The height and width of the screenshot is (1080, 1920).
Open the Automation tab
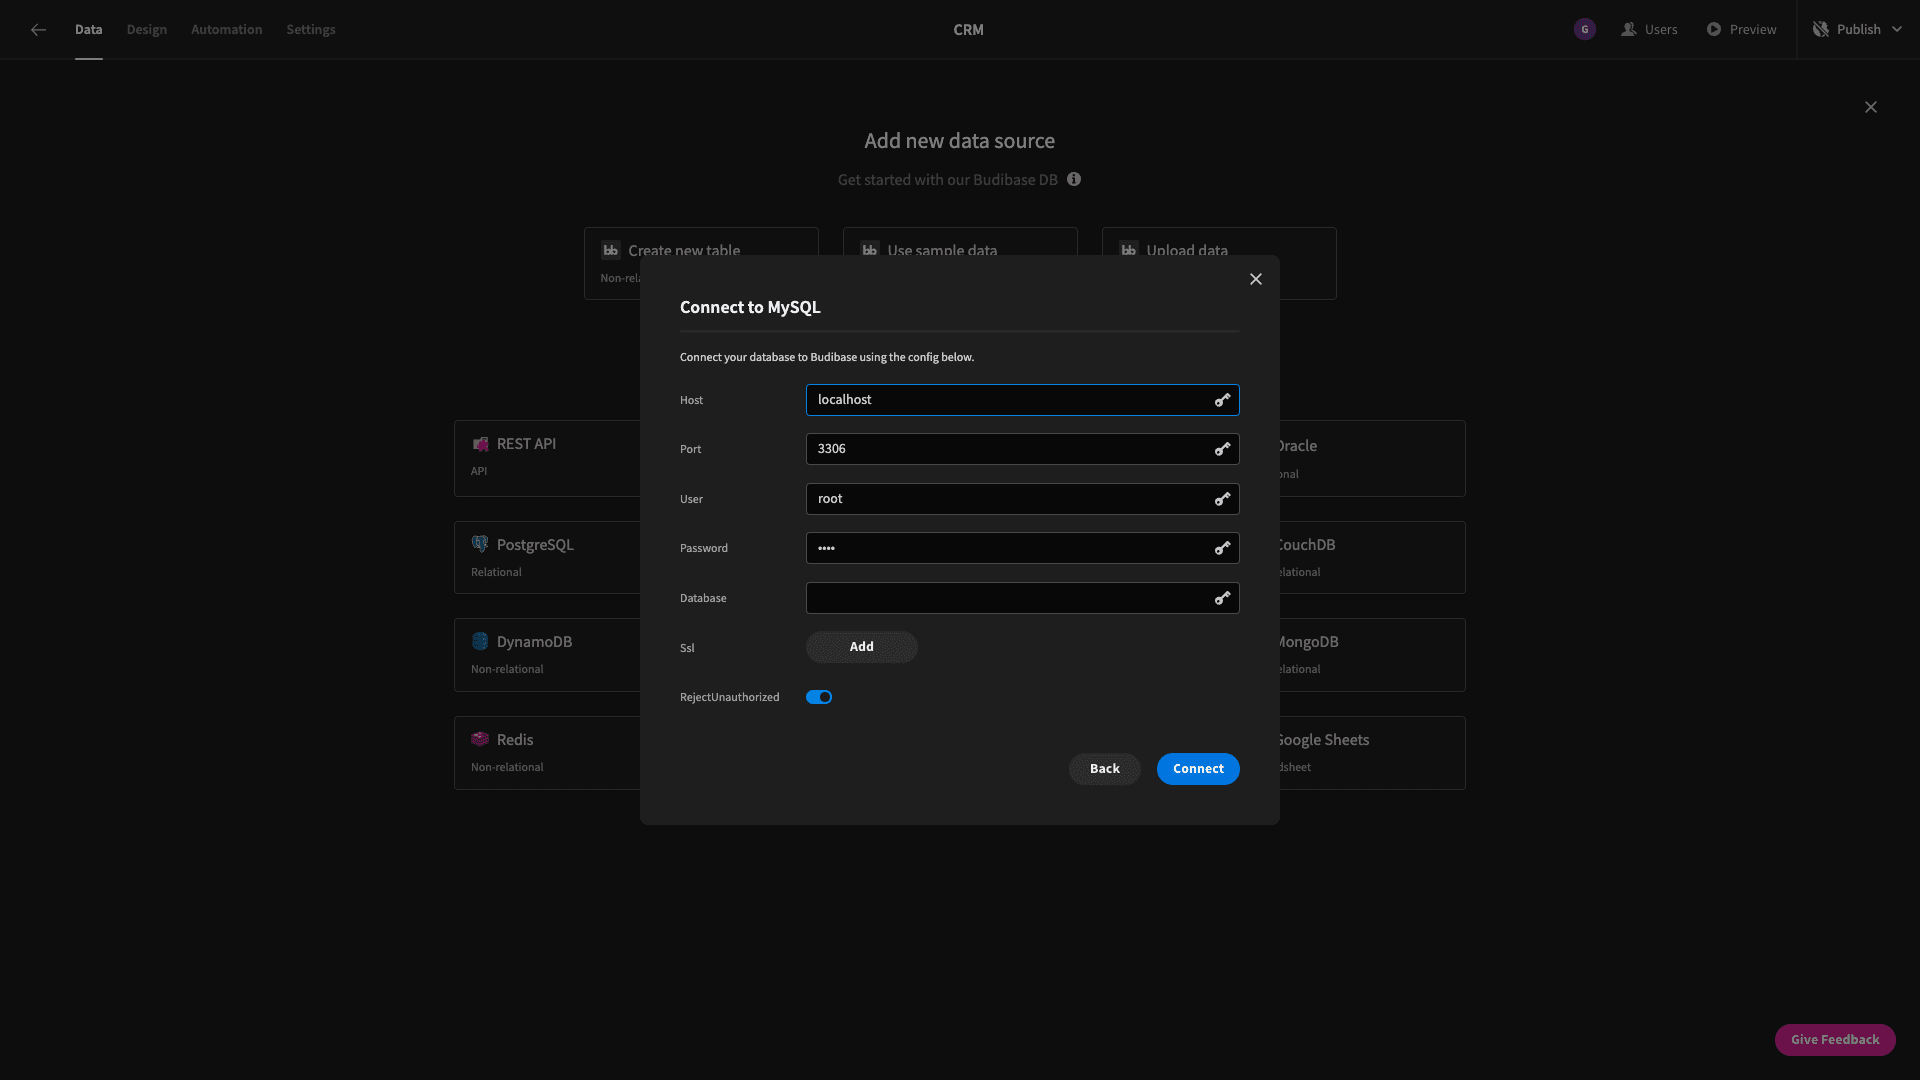[x=226, y=30]
